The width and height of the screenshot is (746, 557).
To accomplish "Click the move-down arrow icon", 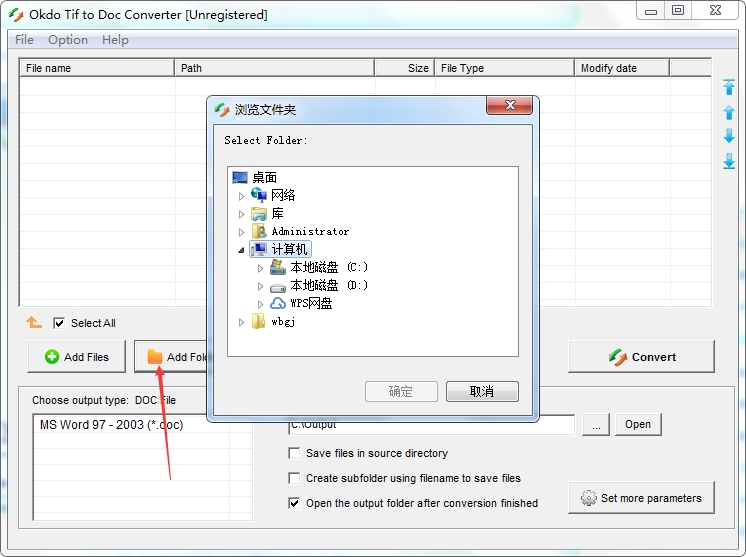I will point(728,136).
